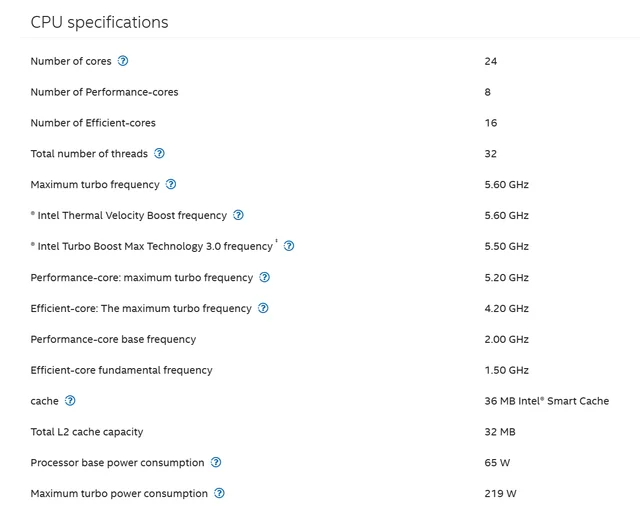Click the help icon beside cache
The image size is (640, 512).
pos(70,401)
